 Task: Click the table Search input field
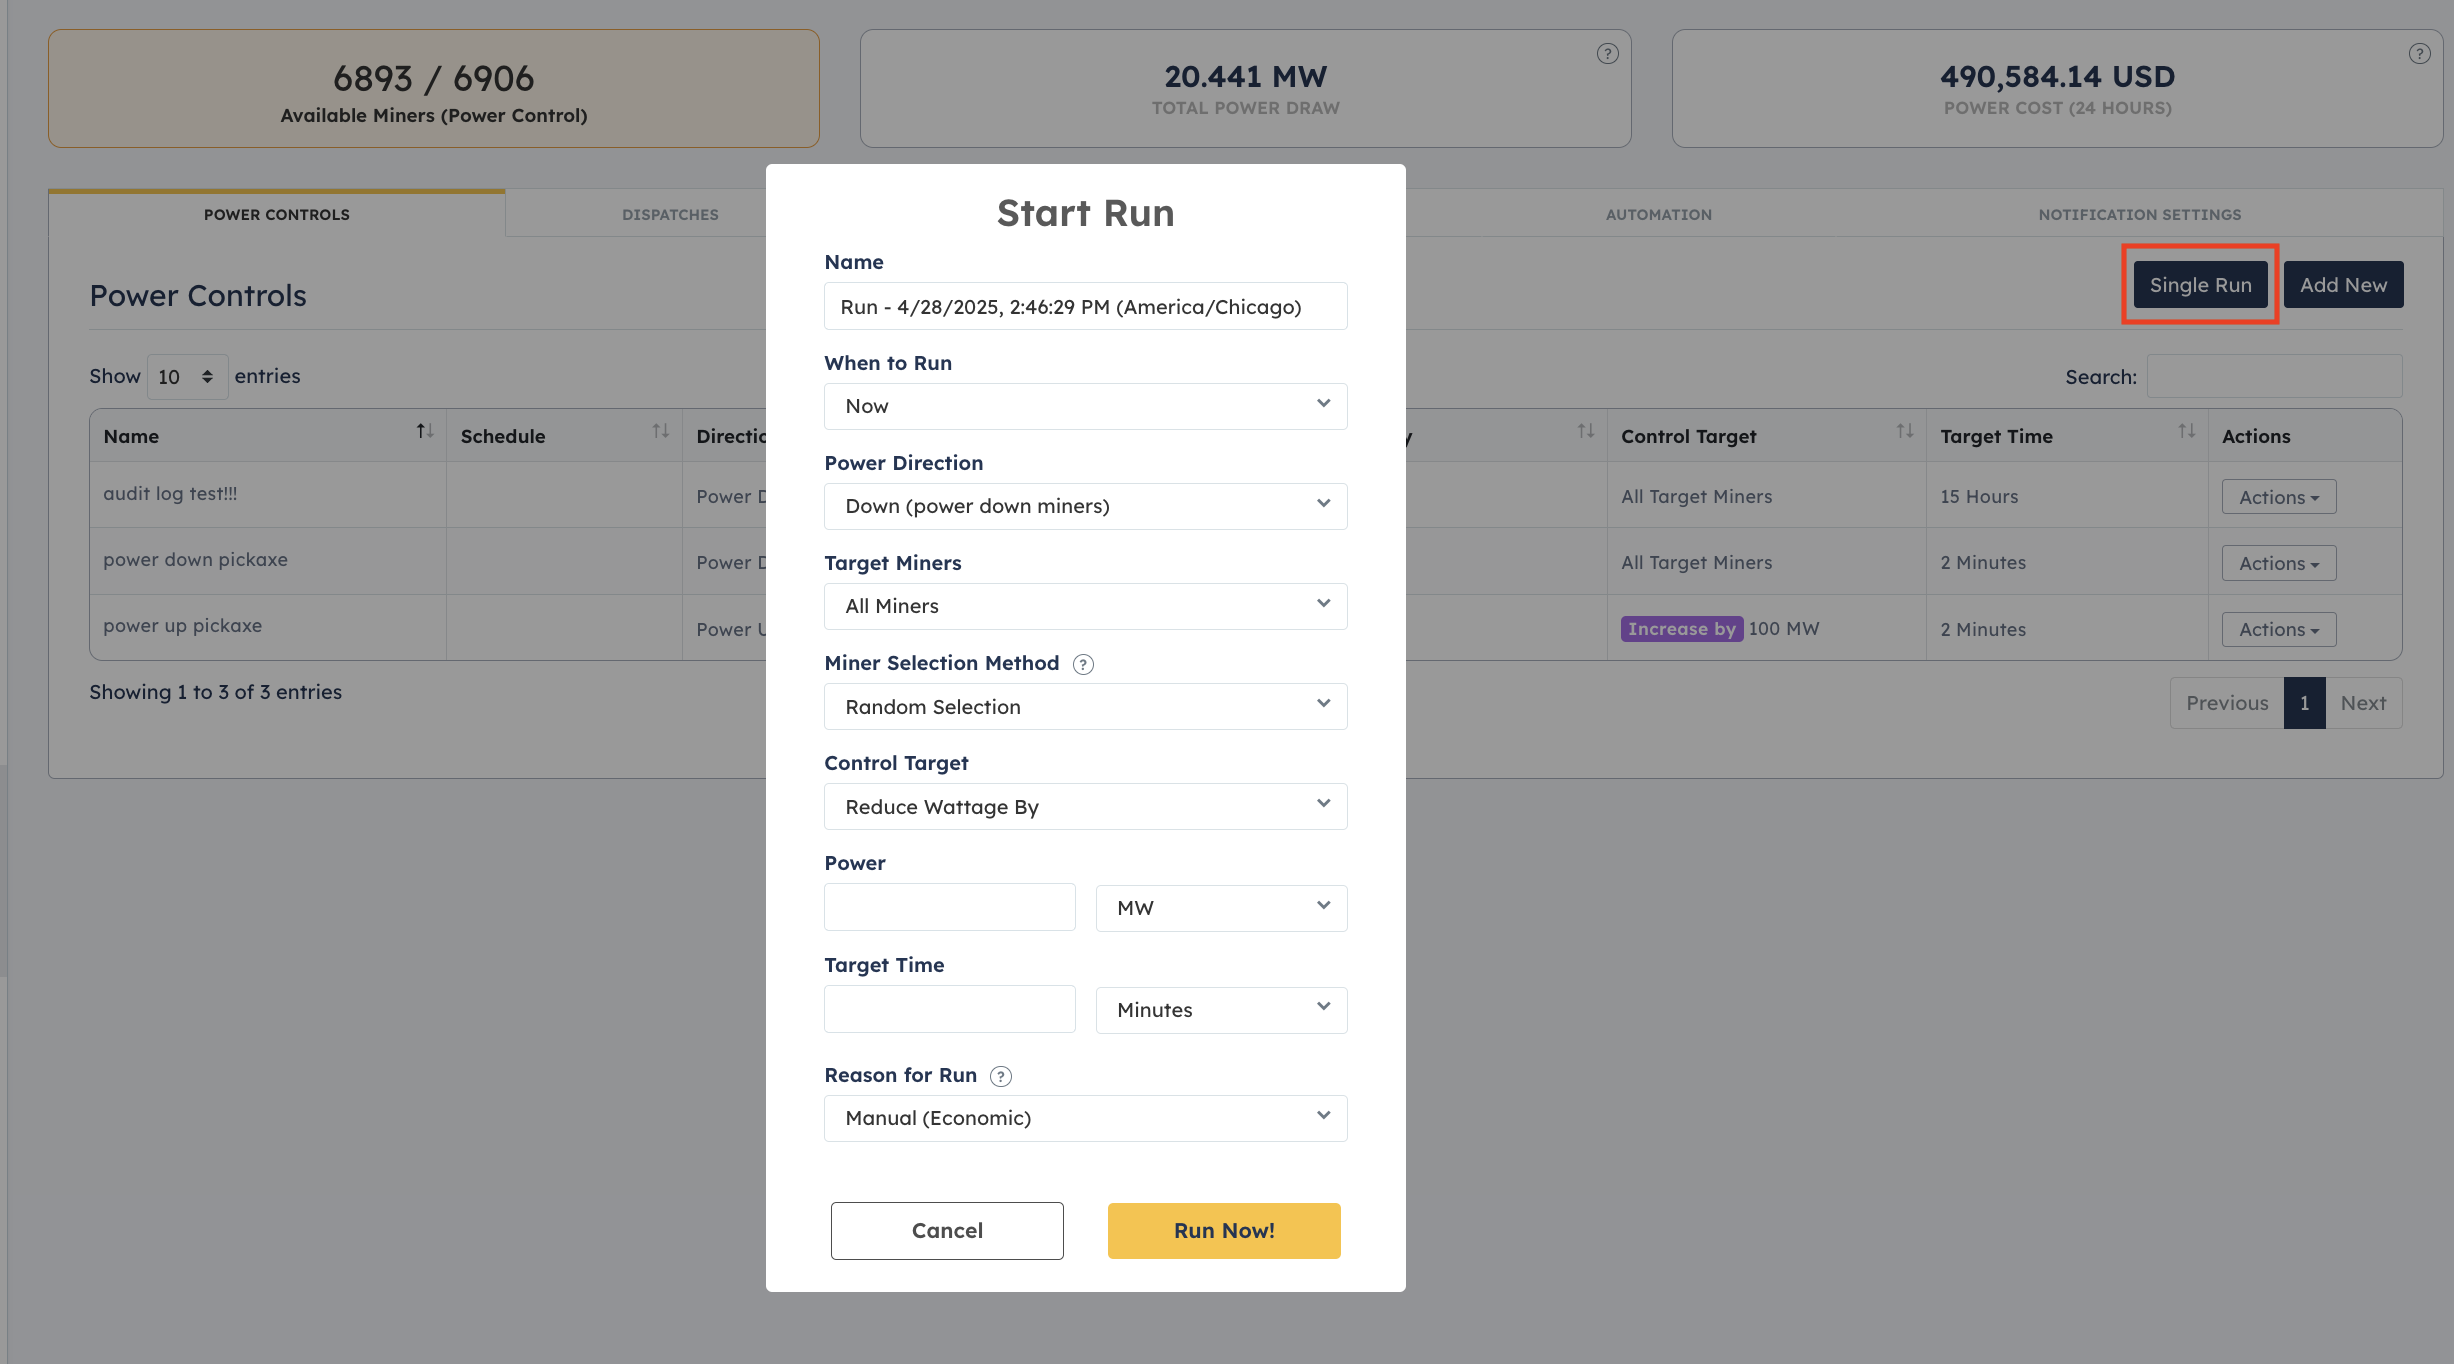pos(2274,376)
